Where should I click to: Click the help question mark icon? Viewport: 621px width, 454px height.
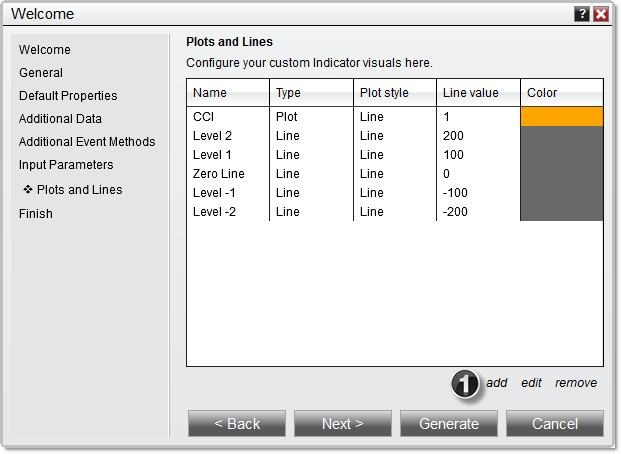(581, 14)
